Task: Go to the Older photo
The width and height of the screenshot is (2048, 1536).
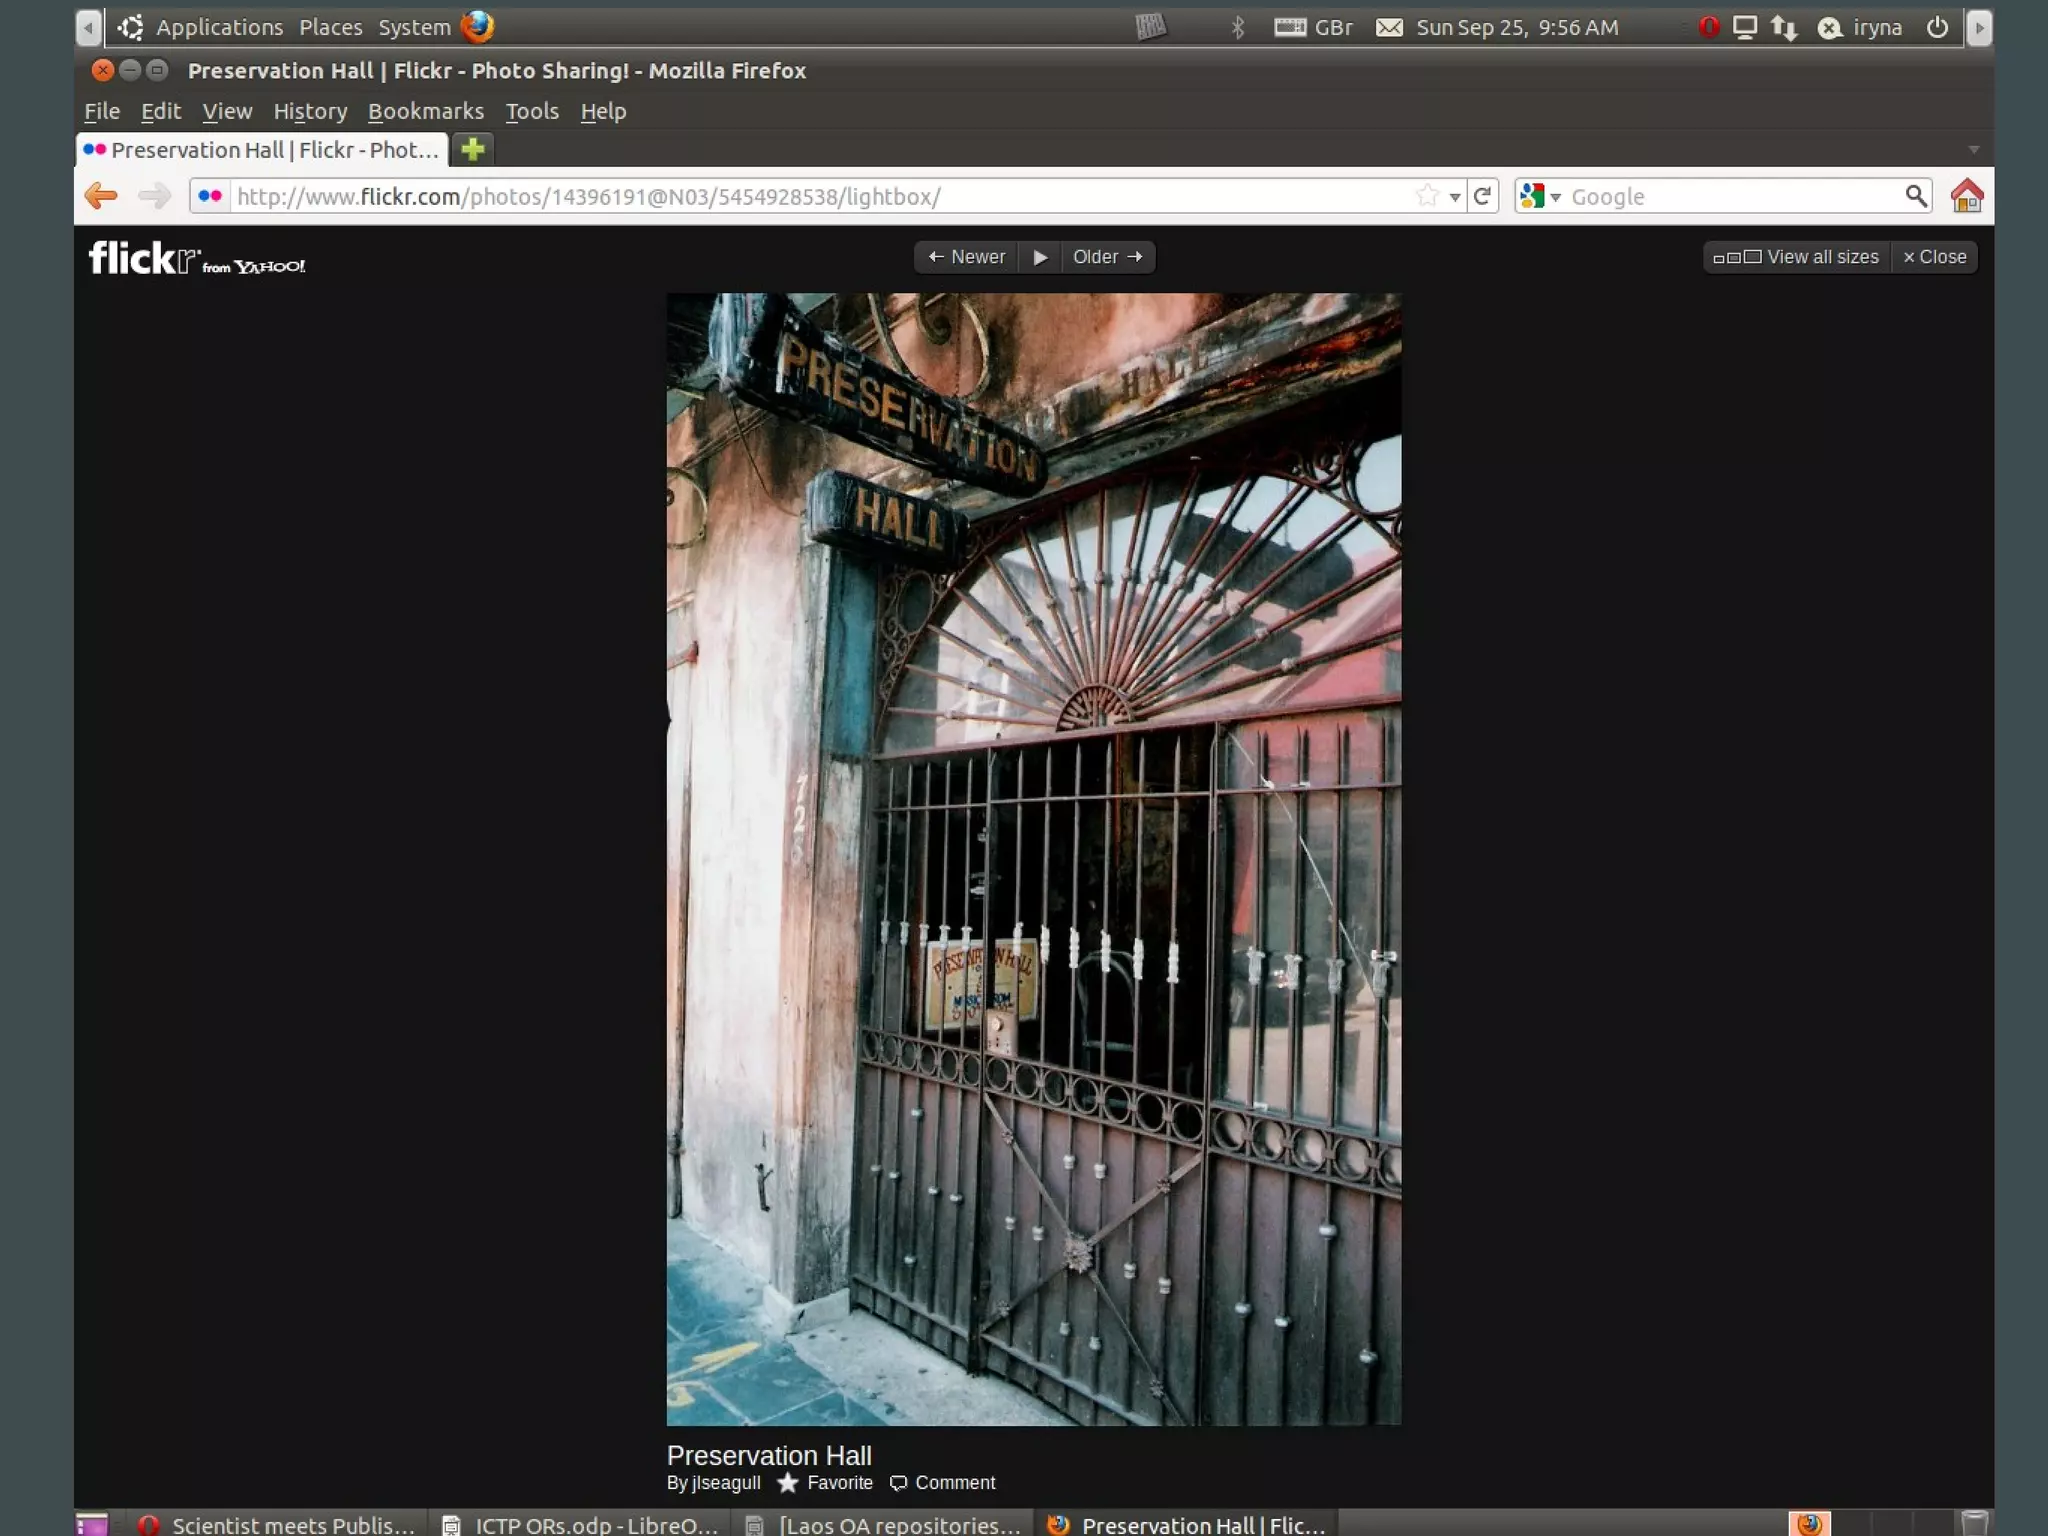Action: pos(1107,257)
